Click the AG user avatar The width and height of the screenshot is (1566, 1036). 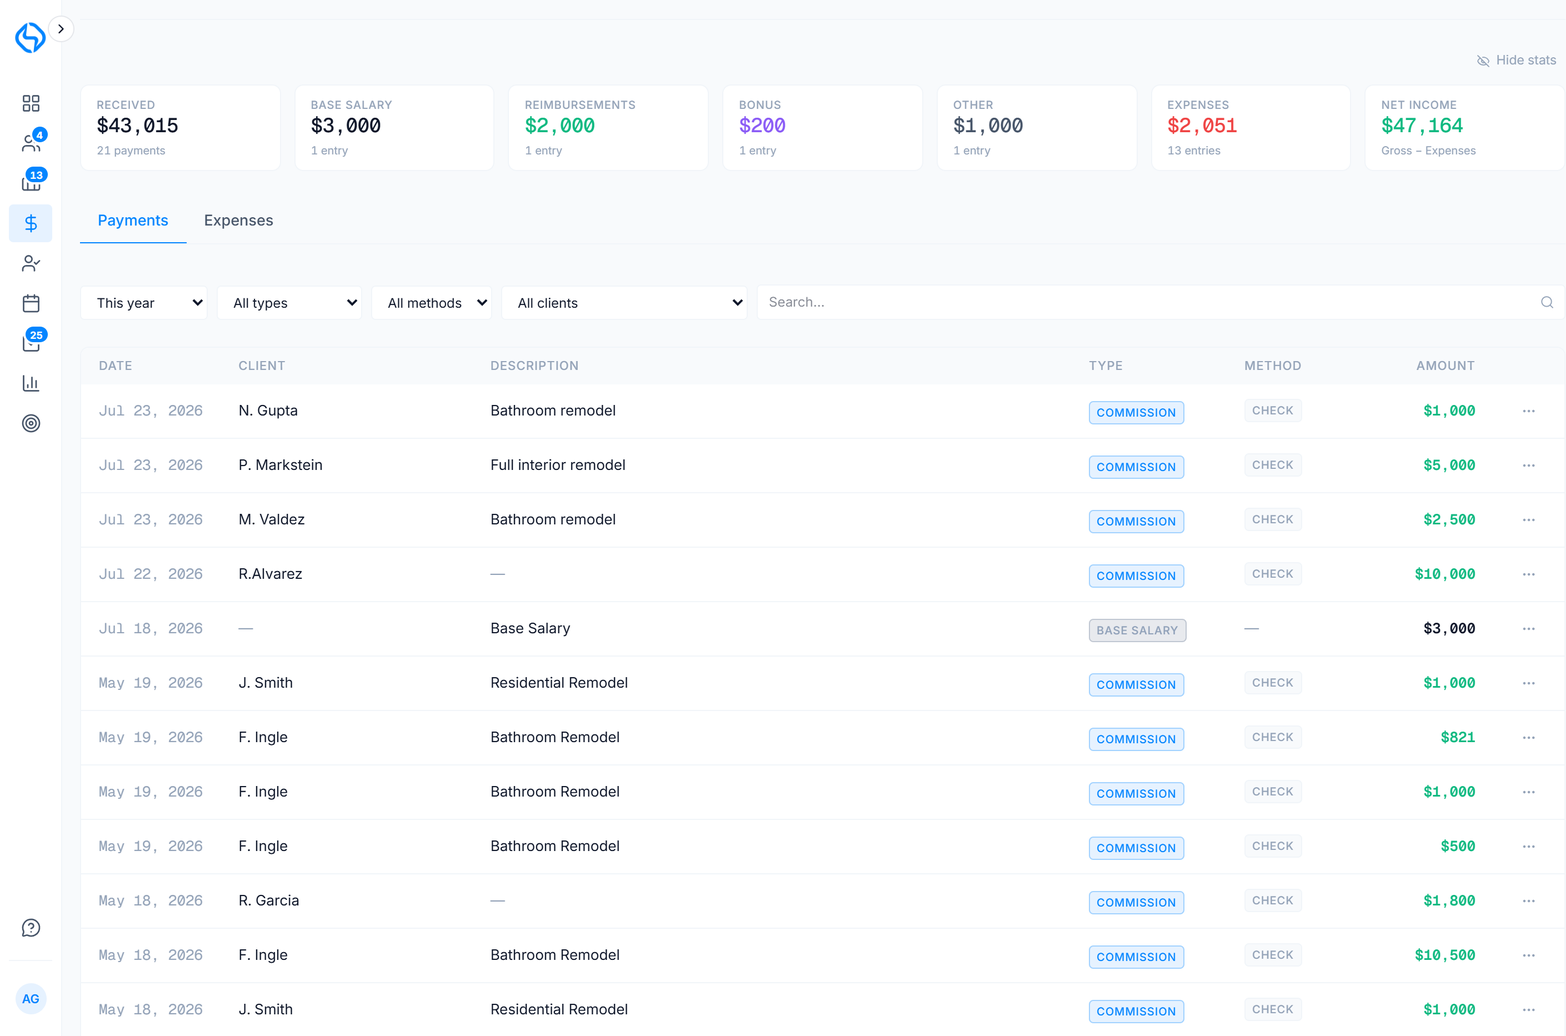point(31,998)
